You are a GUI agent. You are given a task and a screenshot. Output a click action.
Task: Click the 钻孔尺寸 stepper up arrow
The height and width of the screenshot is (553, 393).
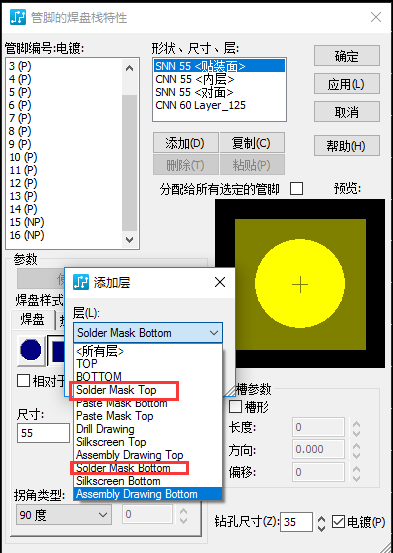coord(321,518)
